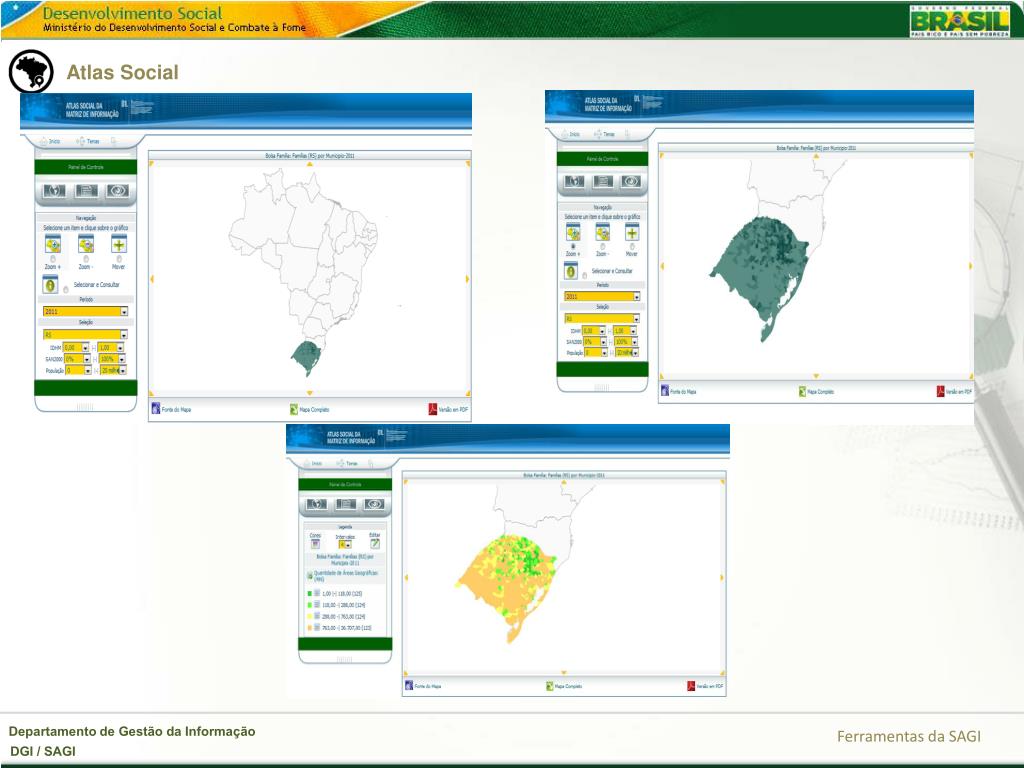This screenshot has height=768, width=1024.
Task: Click yellow legend swatch in bottom legend window
Action: tap(310, 616)
